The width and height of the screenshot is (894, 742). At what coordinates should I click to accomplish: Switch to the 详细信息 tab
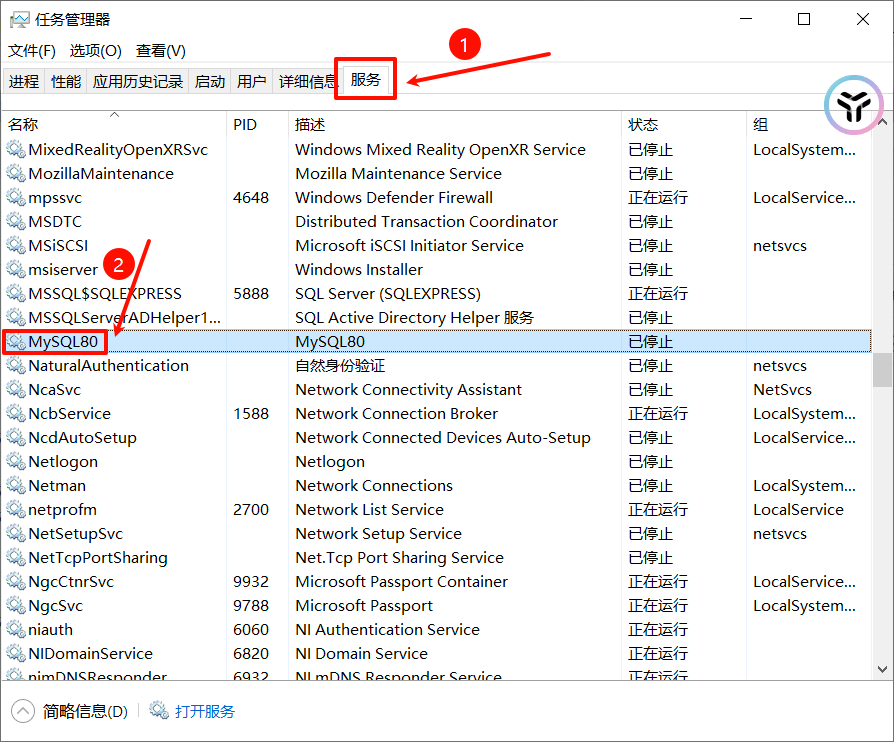click(308, 82)
